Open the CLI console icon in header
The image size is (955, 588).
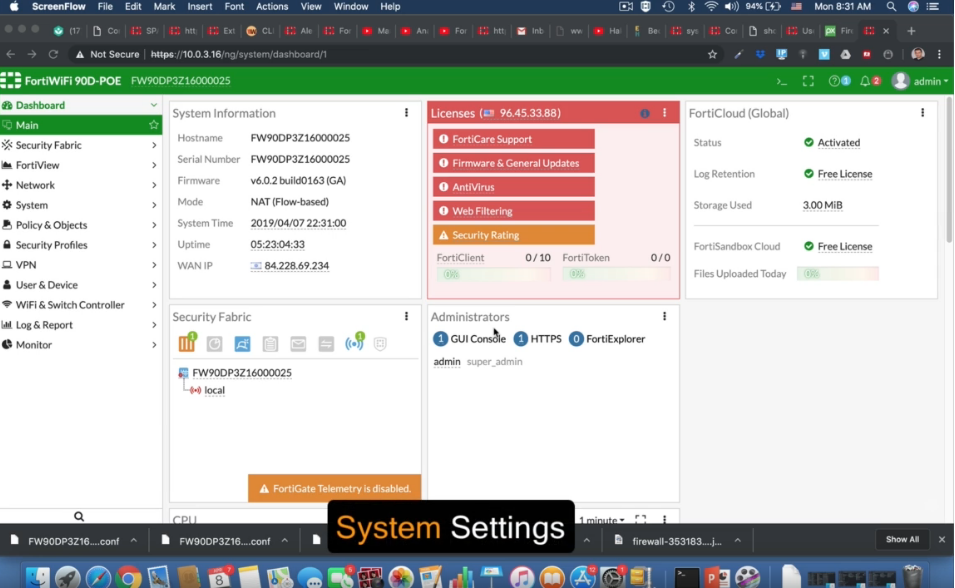click(x=782, y=81)
